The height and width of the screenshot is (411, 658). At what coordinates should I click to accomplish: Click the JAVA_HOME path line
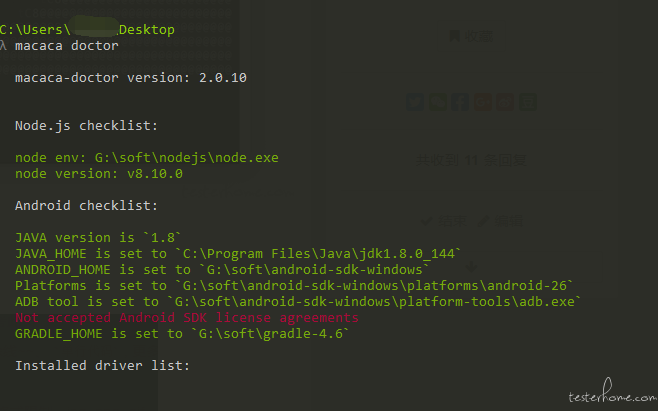(238, 253)
